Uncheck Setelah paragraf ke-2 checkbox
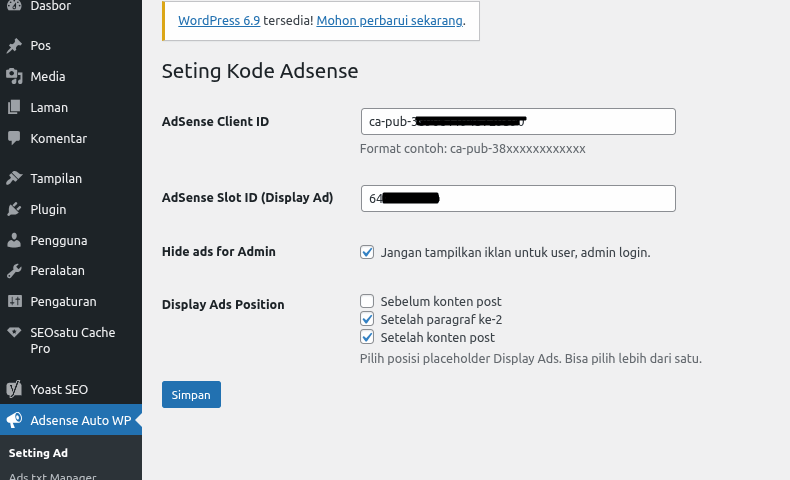The width and height of the screenshot is (790, 480). coord(367,319)
